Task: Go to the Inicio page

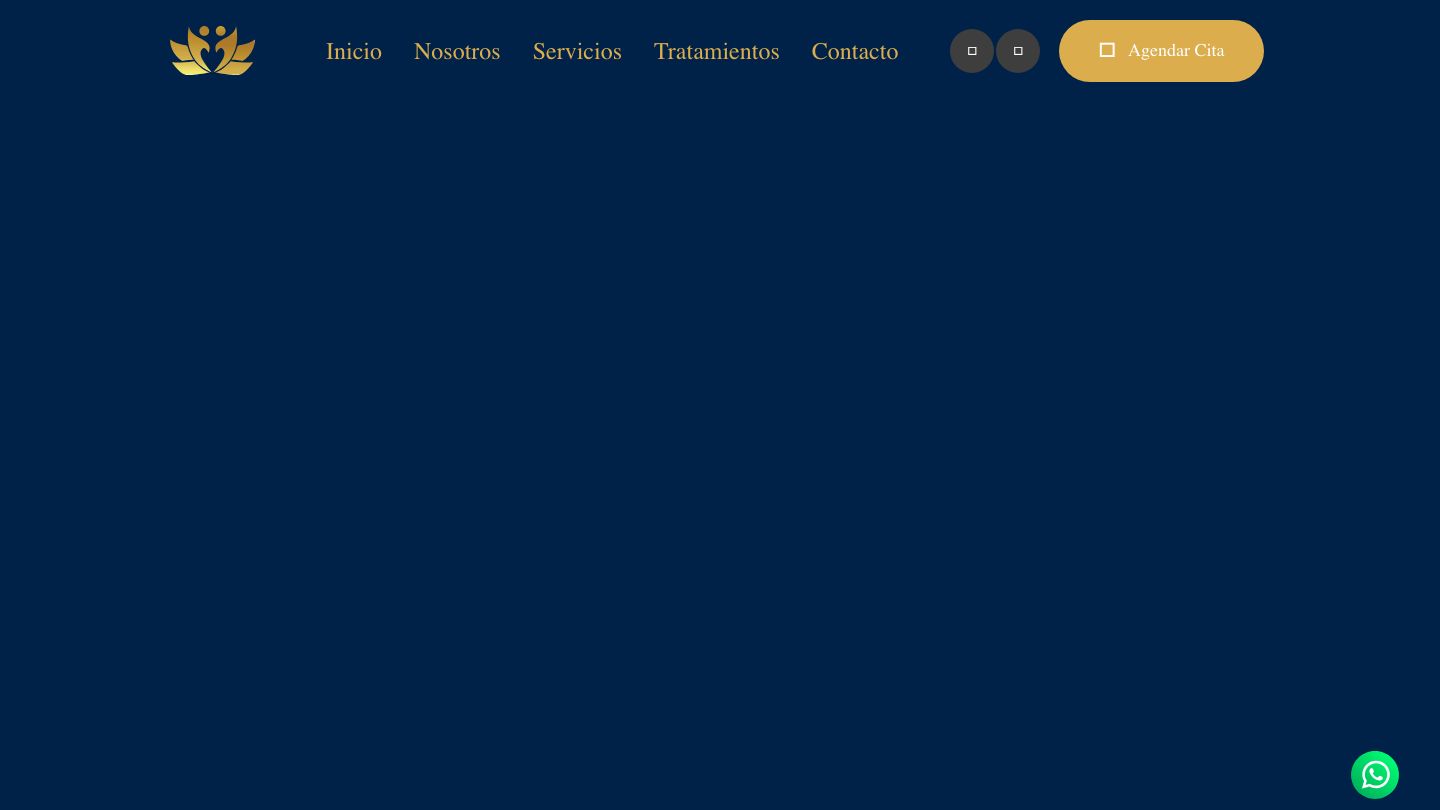Action: pyautogui.click(x=353, y=52)
